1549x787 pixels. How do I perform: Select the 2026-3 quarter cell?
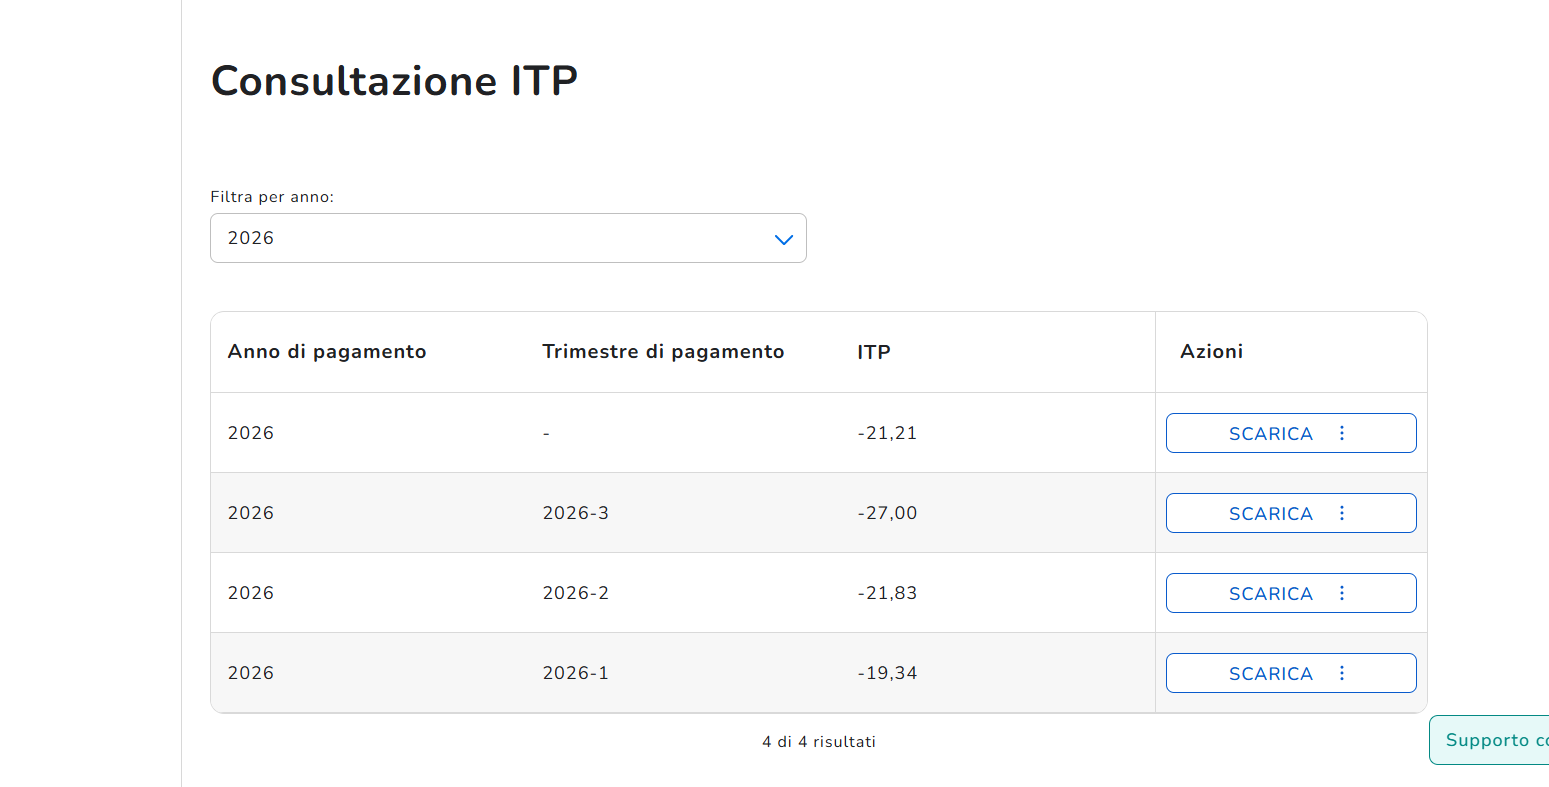tap(576, 513)
